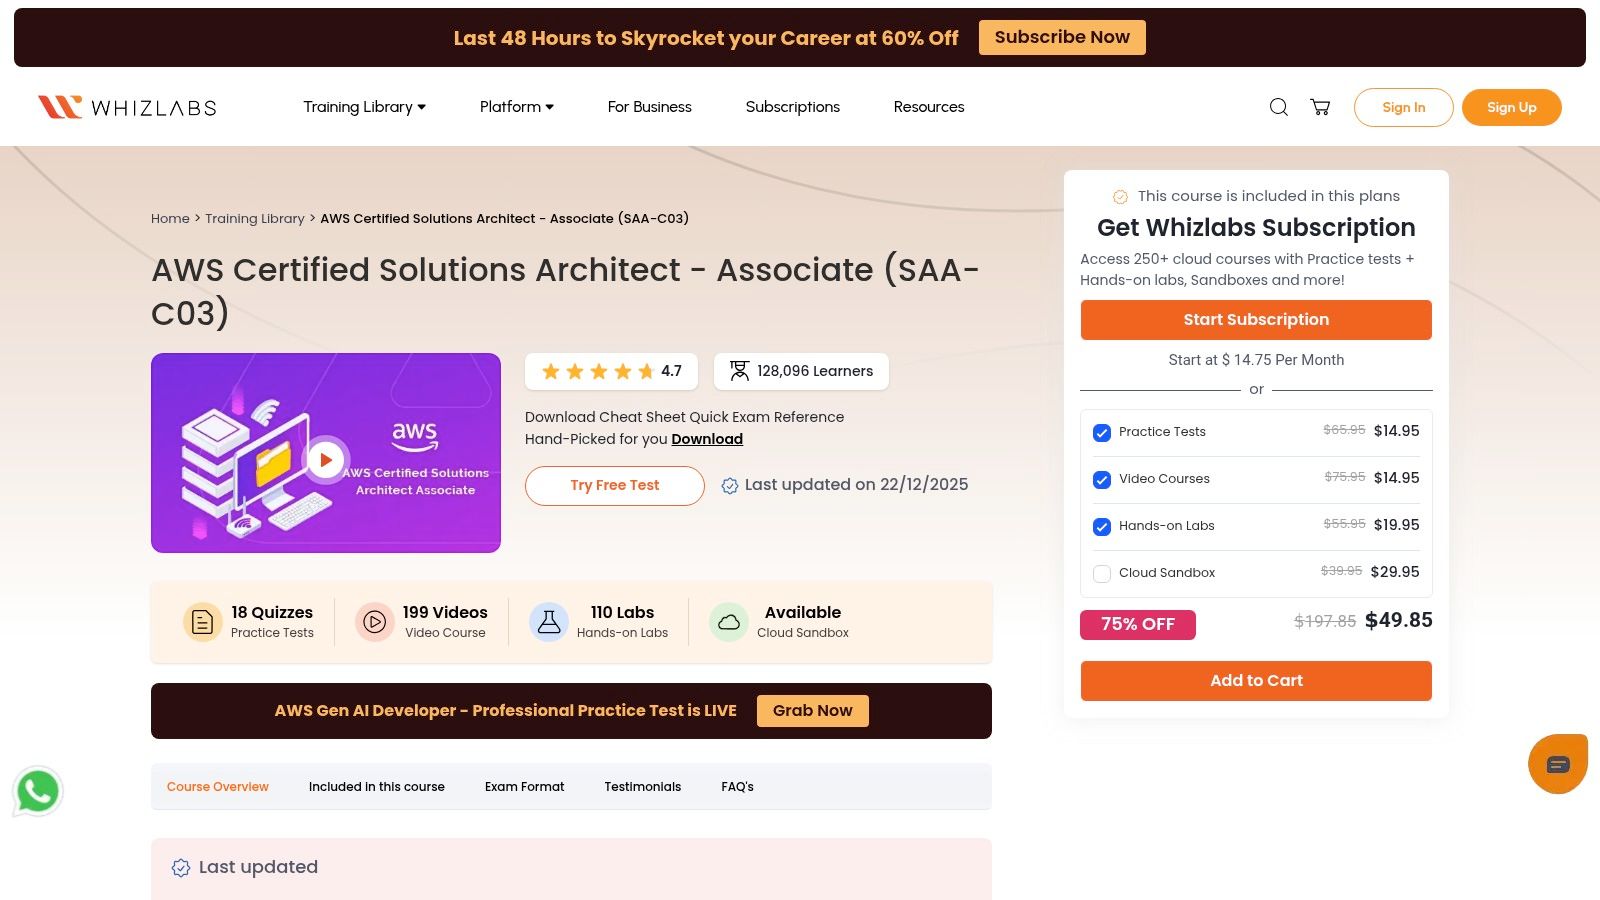Viewport: 1600px width, 900px height.
Task: Click 'AWS Gen AI Developer' banner text
Action: (506, 711)
